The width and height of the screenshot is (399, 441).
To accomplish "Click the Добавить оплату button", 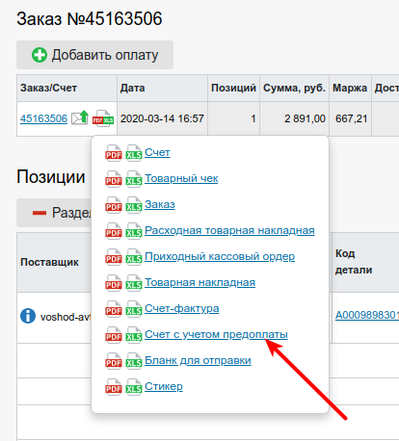I will 95,55.
